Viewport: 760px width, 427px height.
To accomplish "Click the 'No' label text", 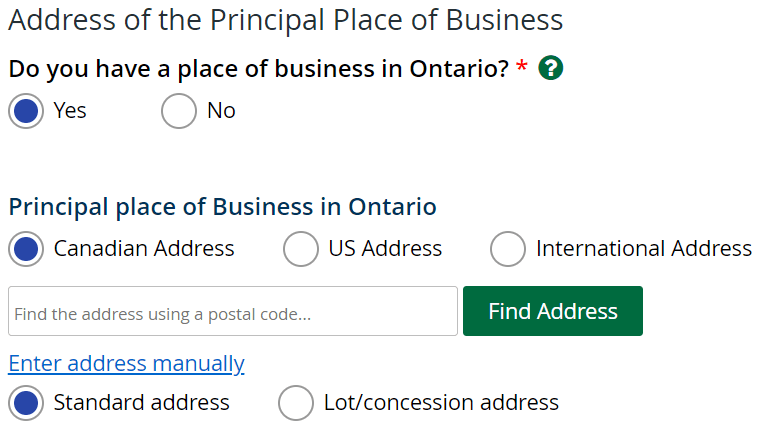I will click(x=222, y=111).
